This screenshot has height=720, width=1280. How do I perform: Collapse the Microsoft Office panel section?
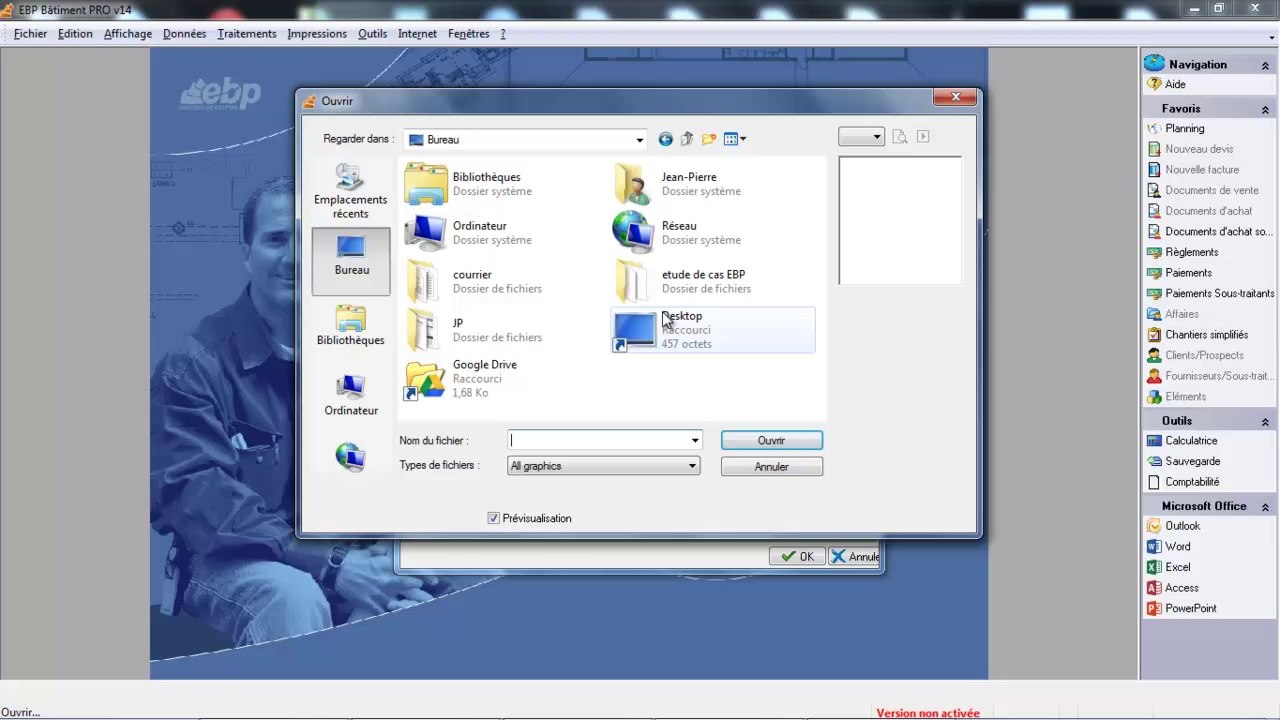coord(1265,507)
